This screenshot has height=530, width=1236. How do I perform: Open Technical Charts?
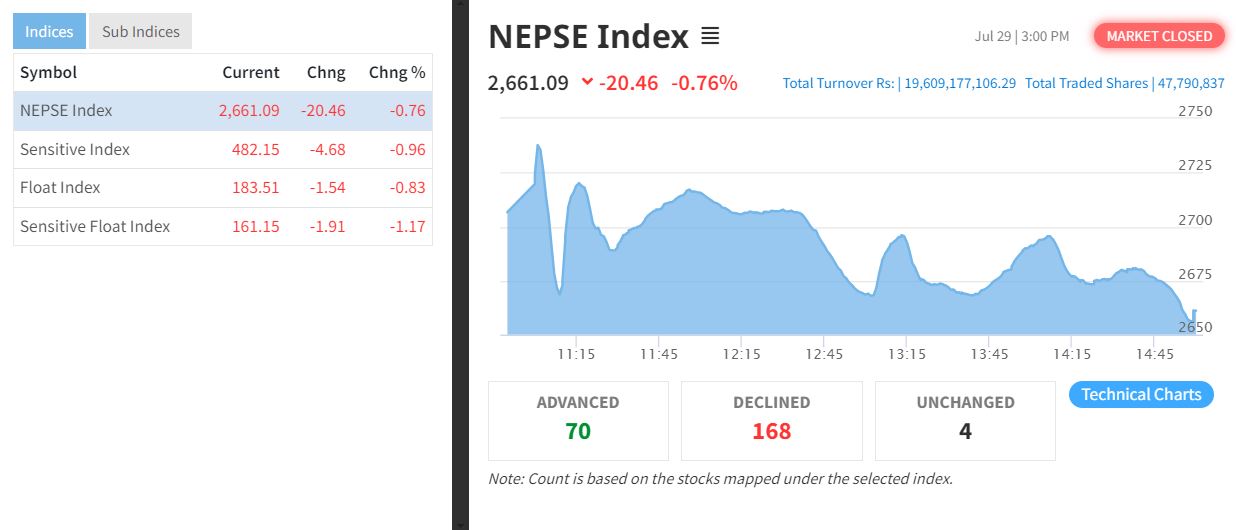coord(1141,394)
